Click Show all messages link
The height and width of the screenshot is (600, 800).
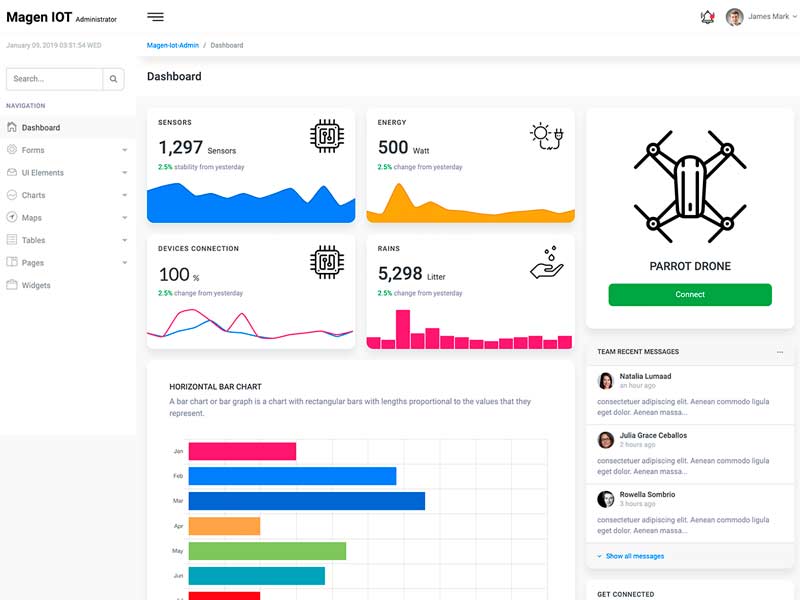[x=635, y=556]
